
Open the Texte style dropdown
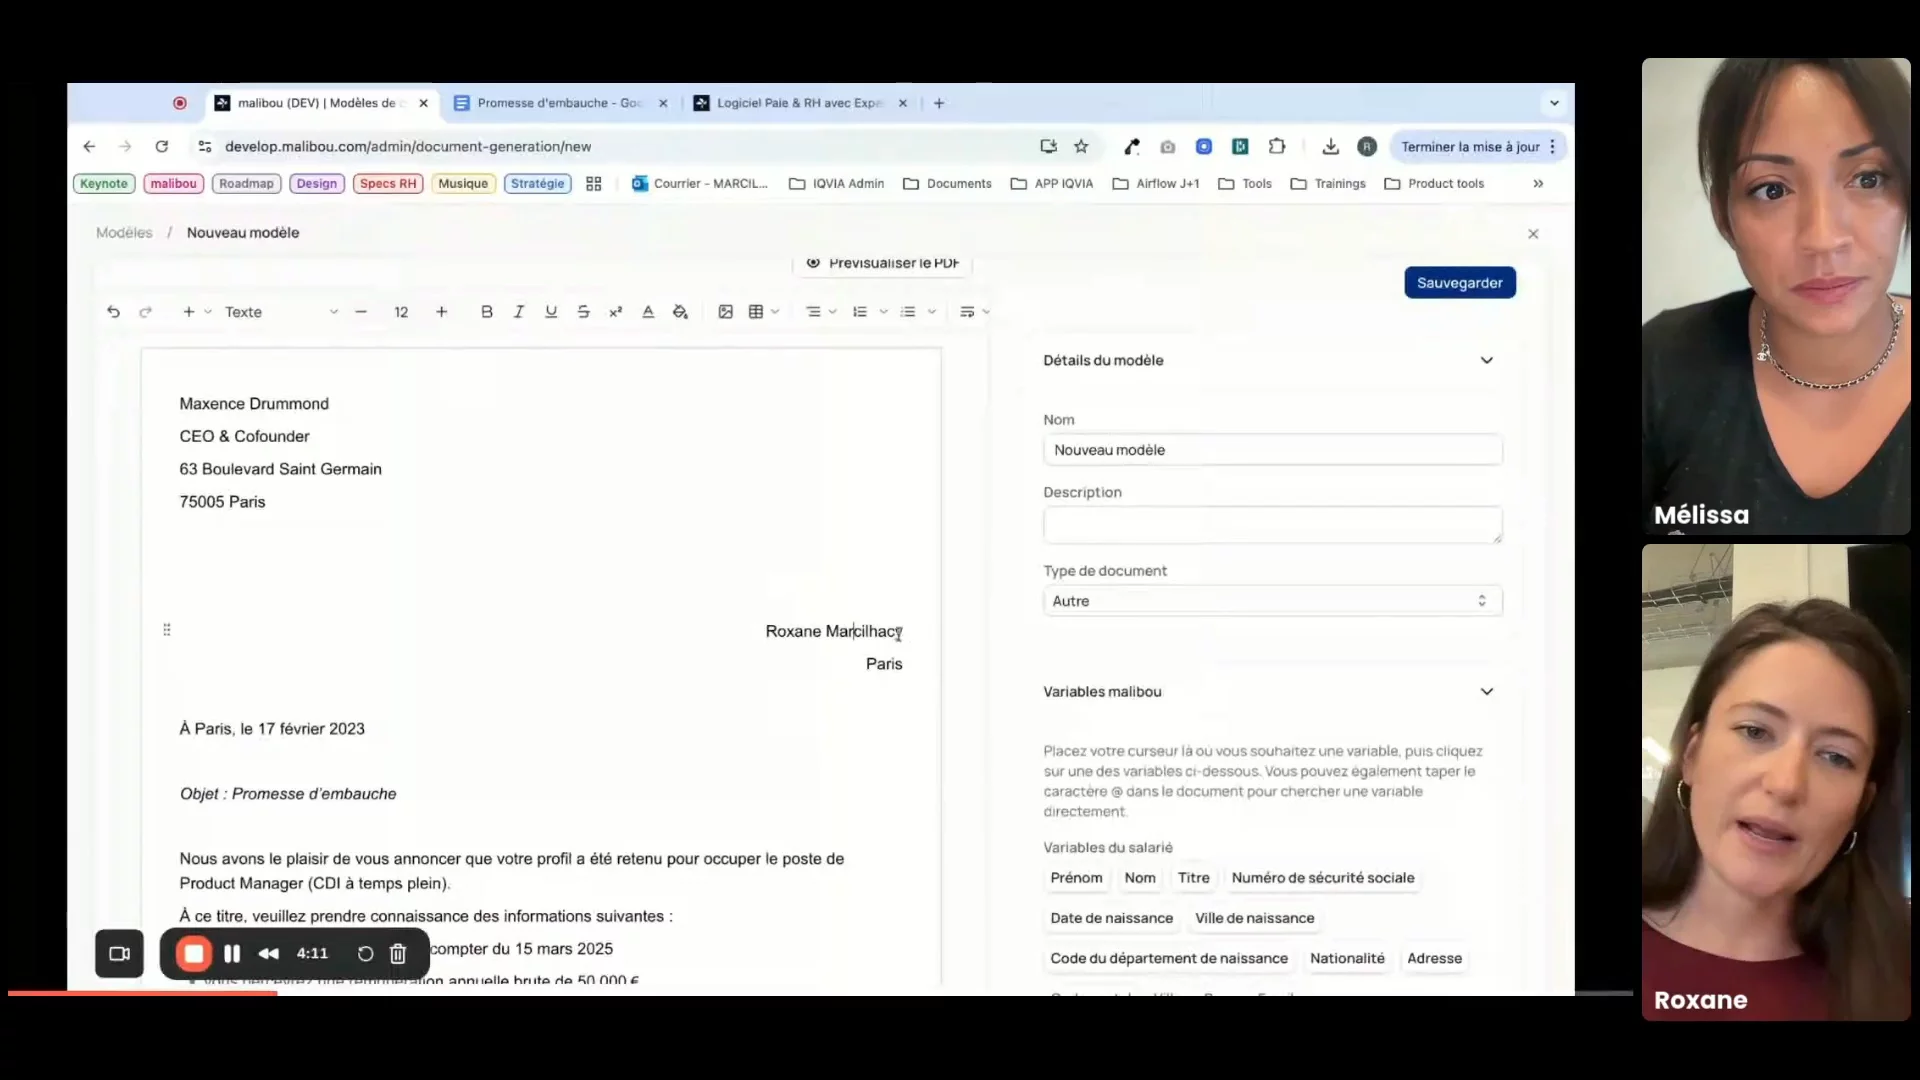pos(281,312)
